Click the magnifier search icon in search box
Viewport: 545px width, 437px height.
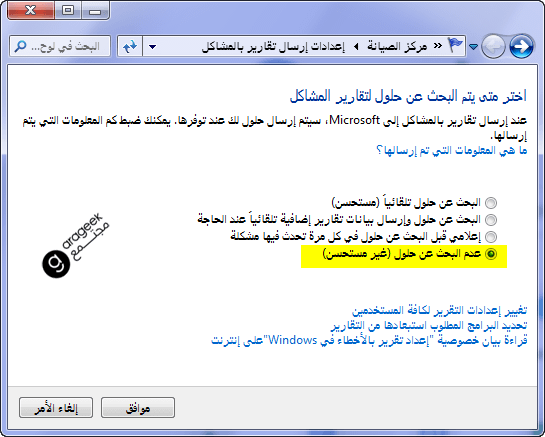(x=20, y=46)
